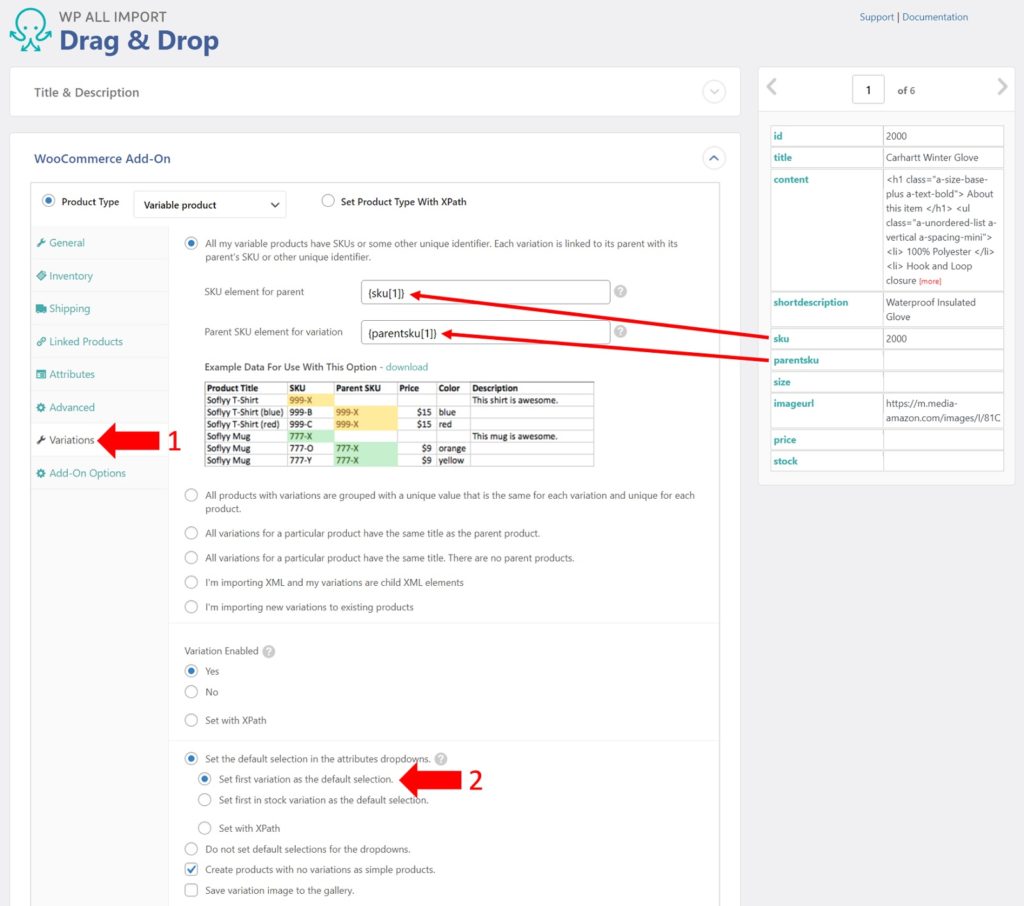This screenshot has width=1024, height=906.
Task: Click the 'shortdescription' element in the preview
Action: click(810, 302)
